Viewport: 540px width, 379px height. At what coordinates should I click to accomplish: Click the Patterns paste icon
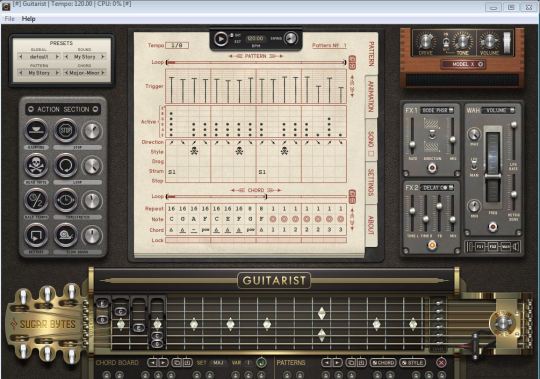coord(361,362)
